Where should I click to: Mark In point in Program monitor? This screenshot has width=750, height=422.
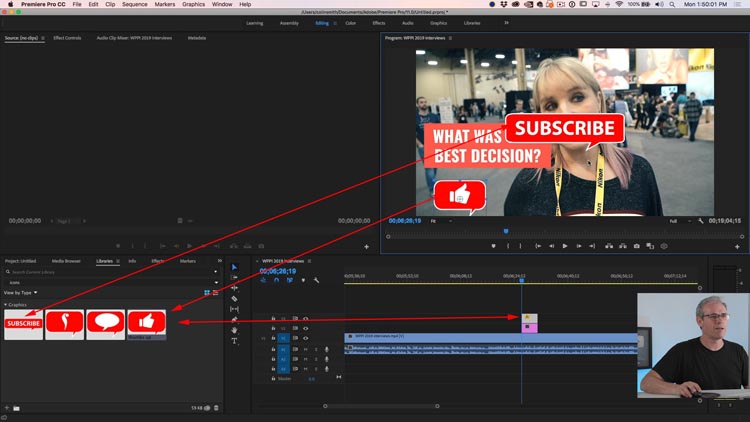pos(507,246)
